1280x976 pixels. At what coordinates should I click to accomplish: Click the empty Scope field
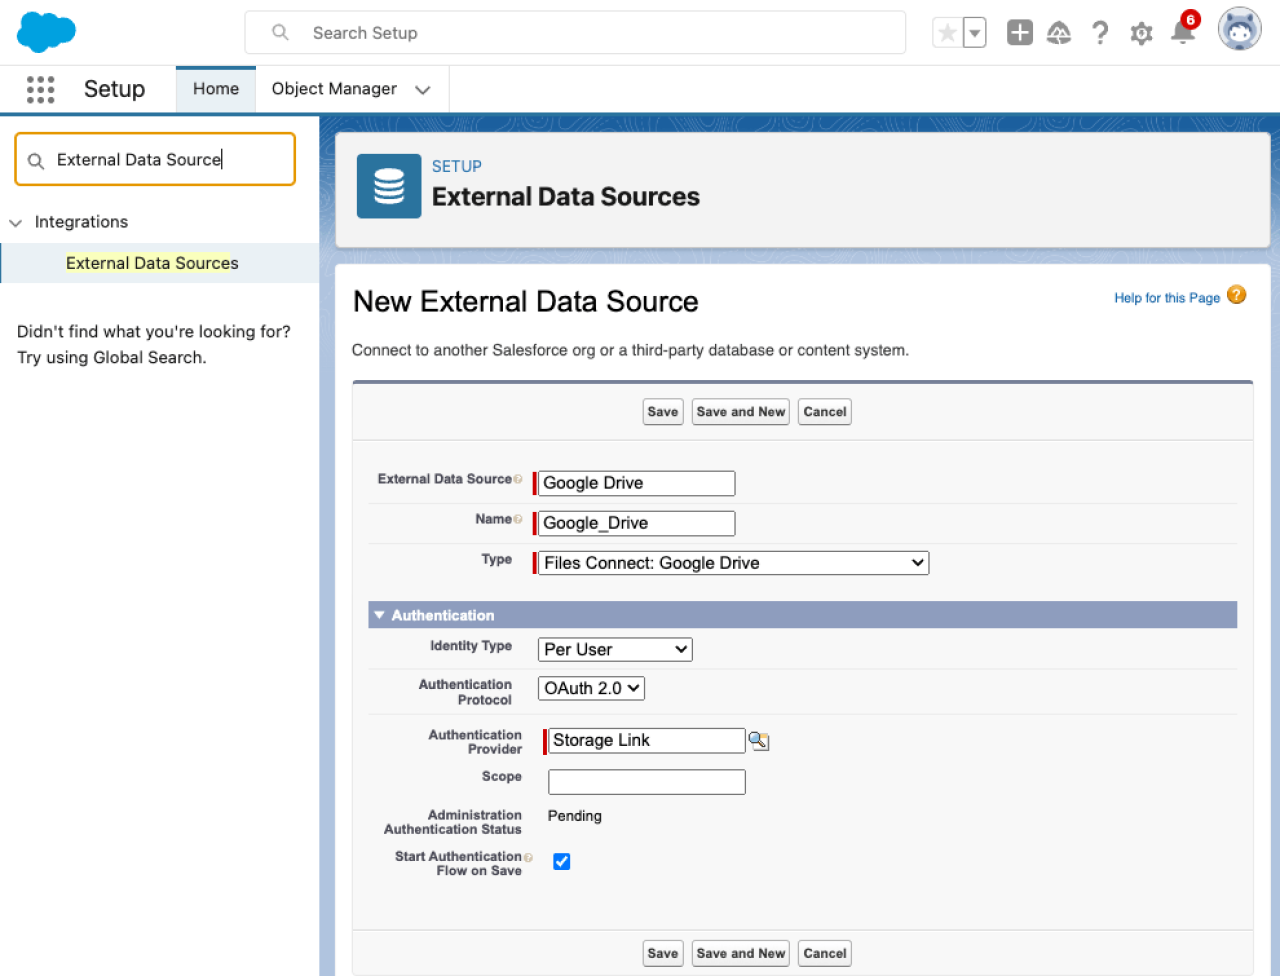pyautogui.click(x=646, y=782)
